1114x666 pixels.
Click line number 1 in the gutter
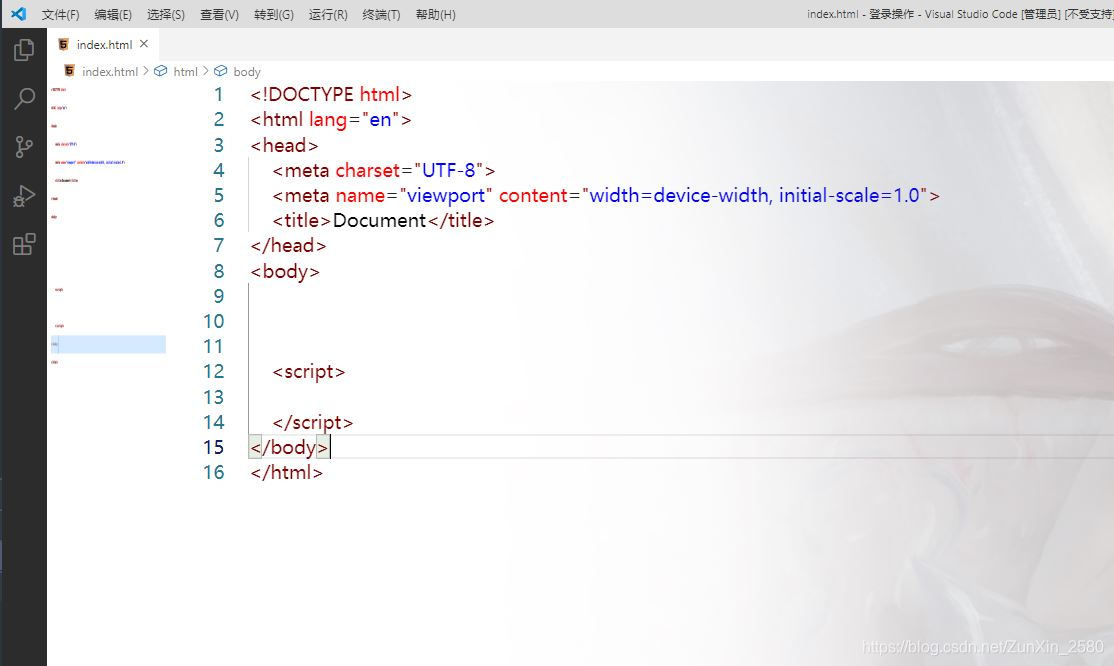click(219, 95)
